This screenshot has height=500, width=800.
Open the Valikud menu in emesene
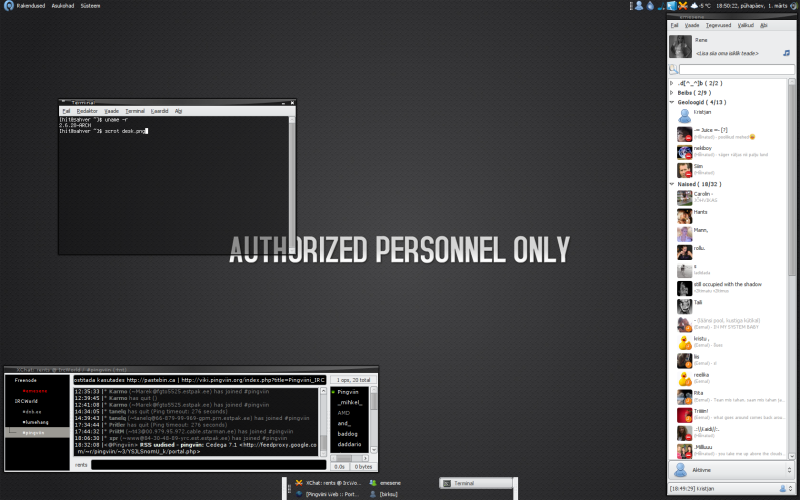coord(745,25)
